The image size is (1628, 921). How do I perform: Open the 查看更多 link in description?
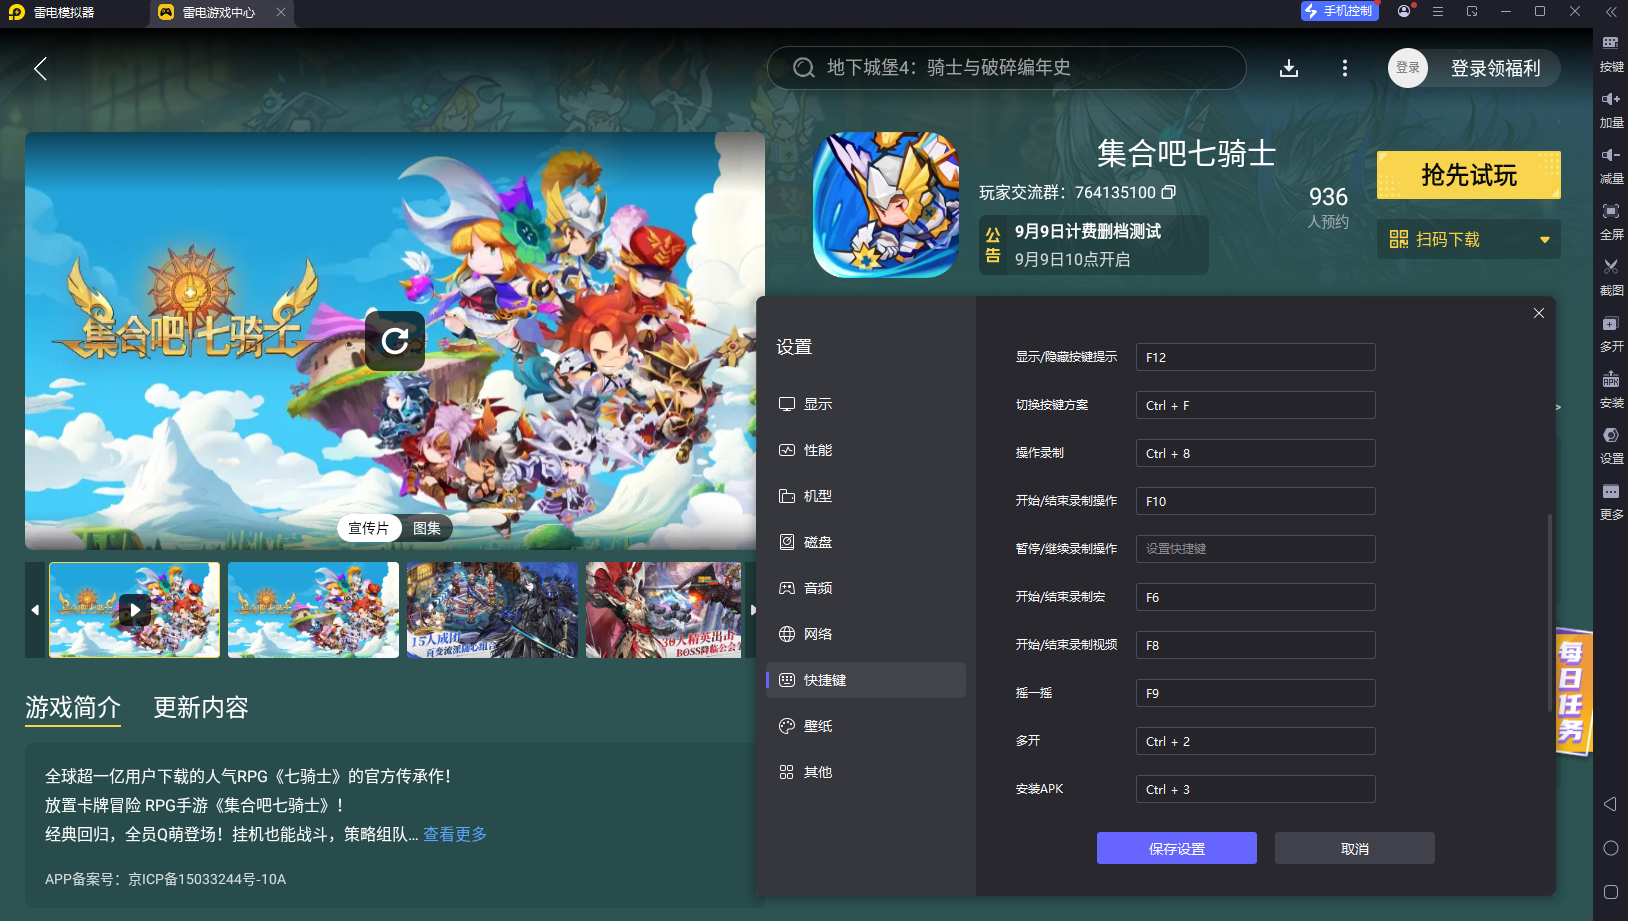455,834
